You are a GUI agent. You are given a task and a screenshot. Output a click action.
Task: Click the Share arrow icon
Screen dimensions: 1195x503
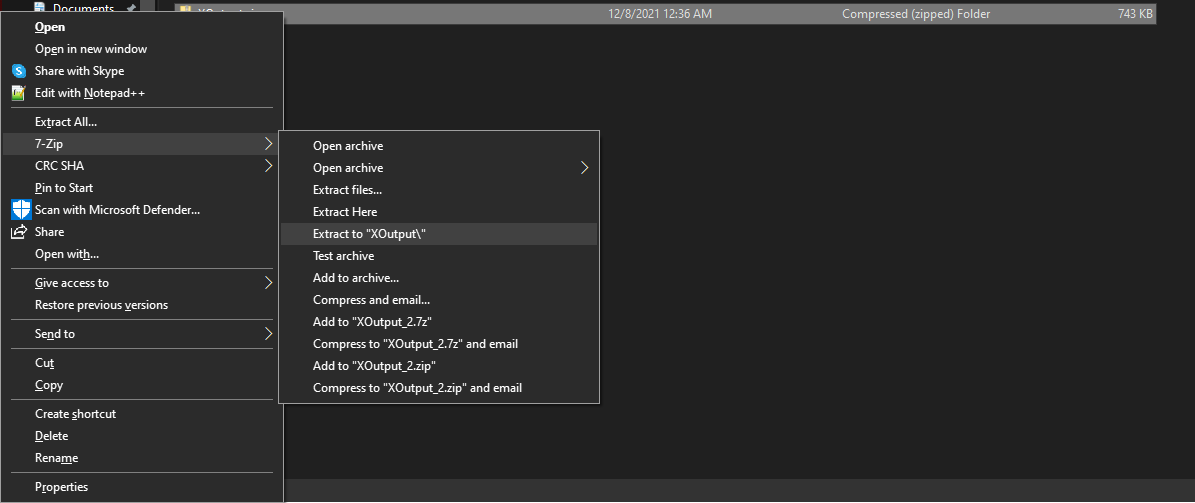(18, 232)
